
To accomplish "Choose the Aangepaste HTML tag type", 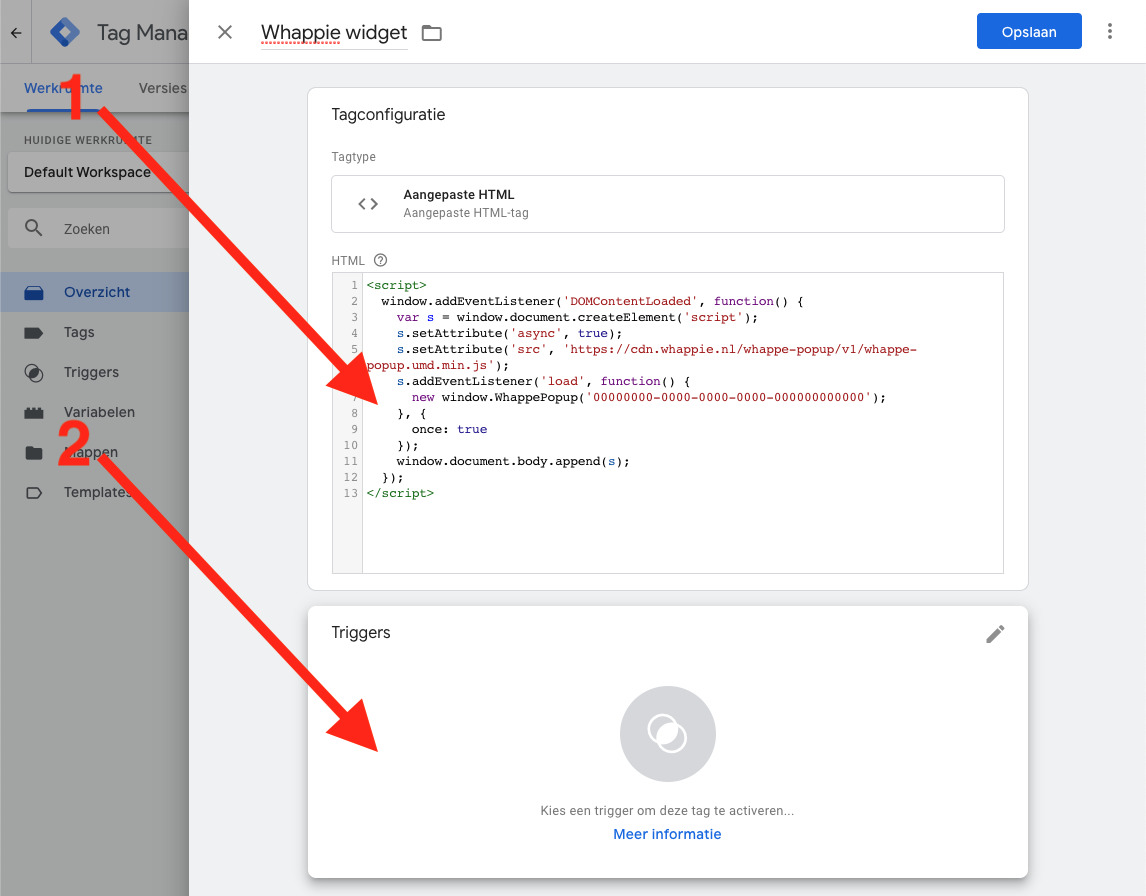I will [667, 204].
